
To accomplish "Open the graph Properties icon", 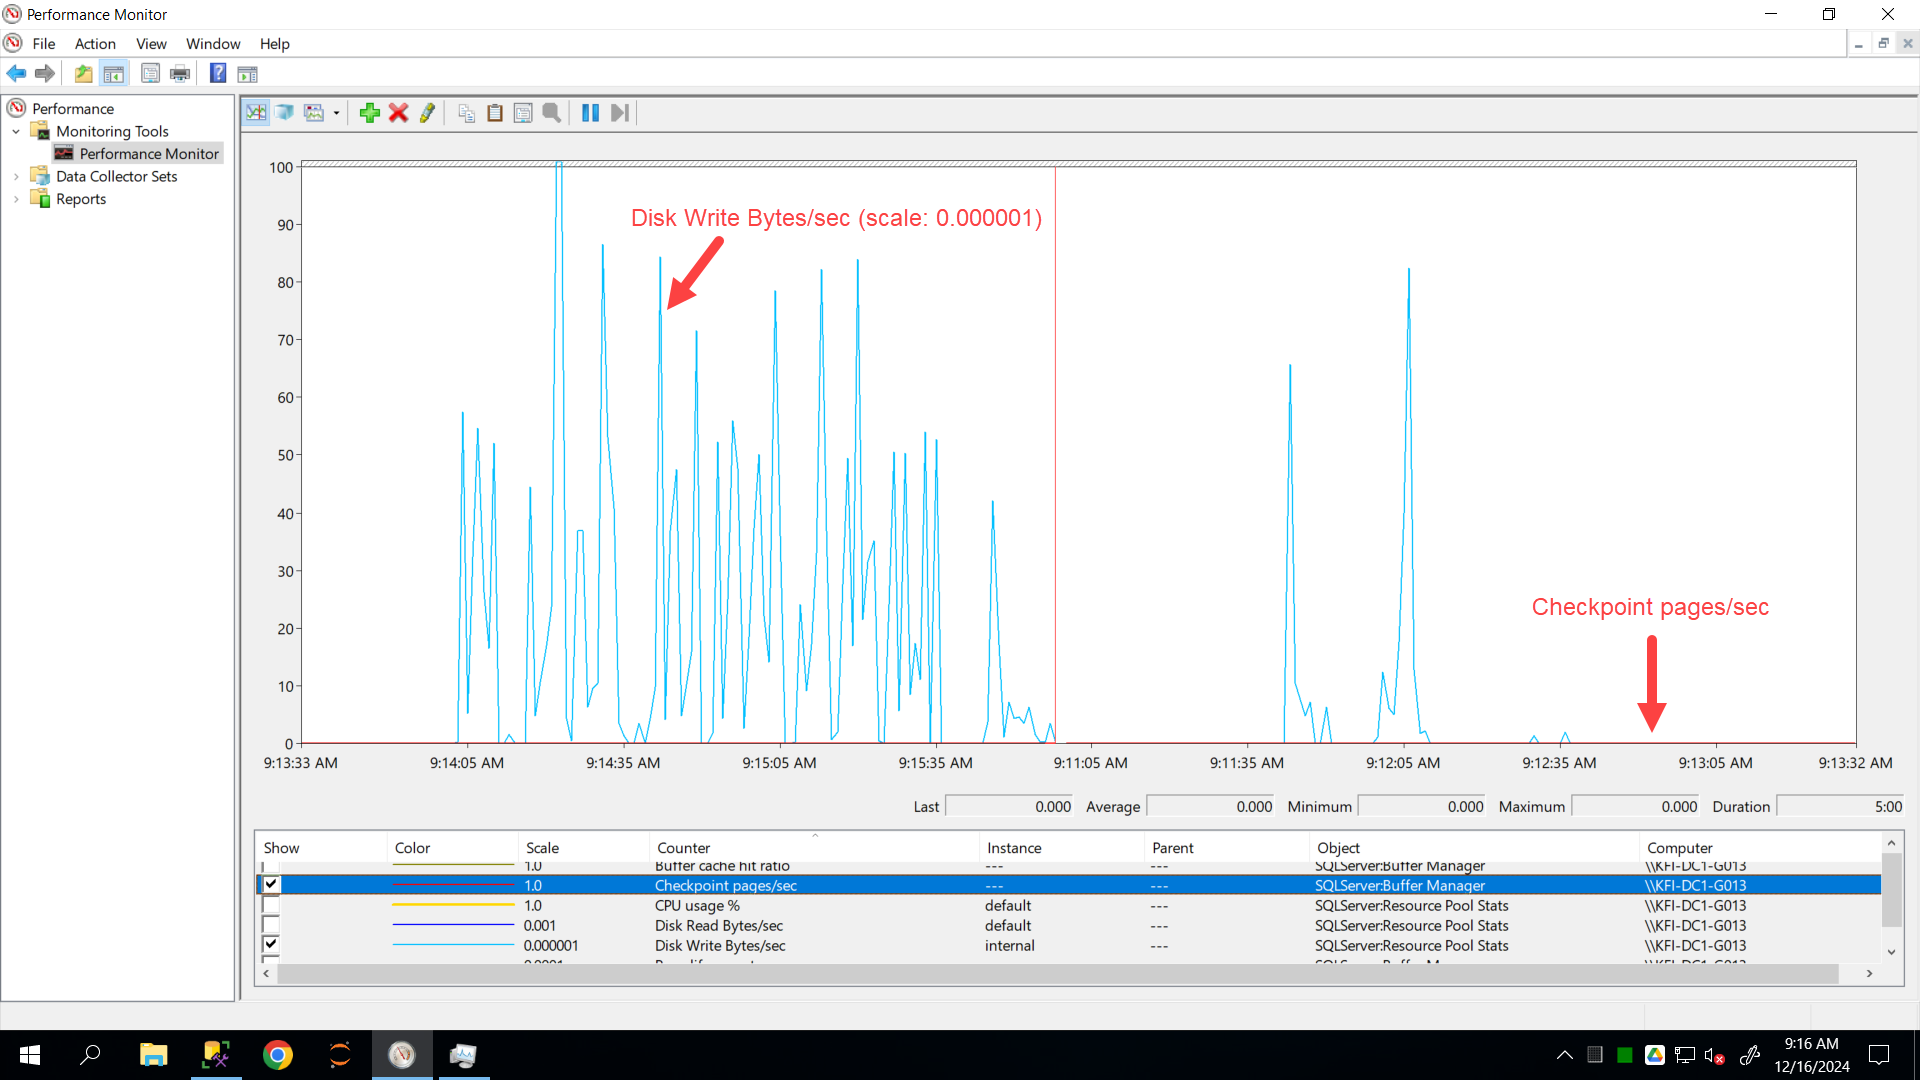I will pos(523,112).
